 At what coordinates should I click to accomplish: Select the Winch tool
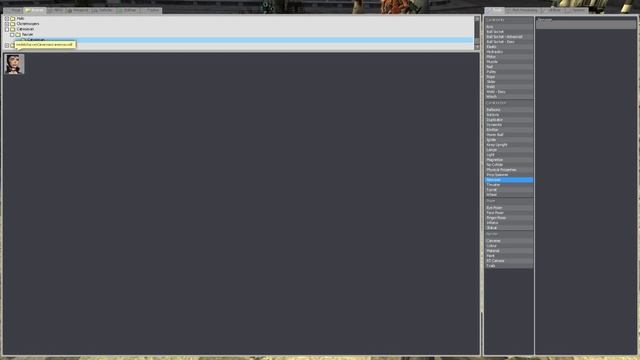[509, 97]
